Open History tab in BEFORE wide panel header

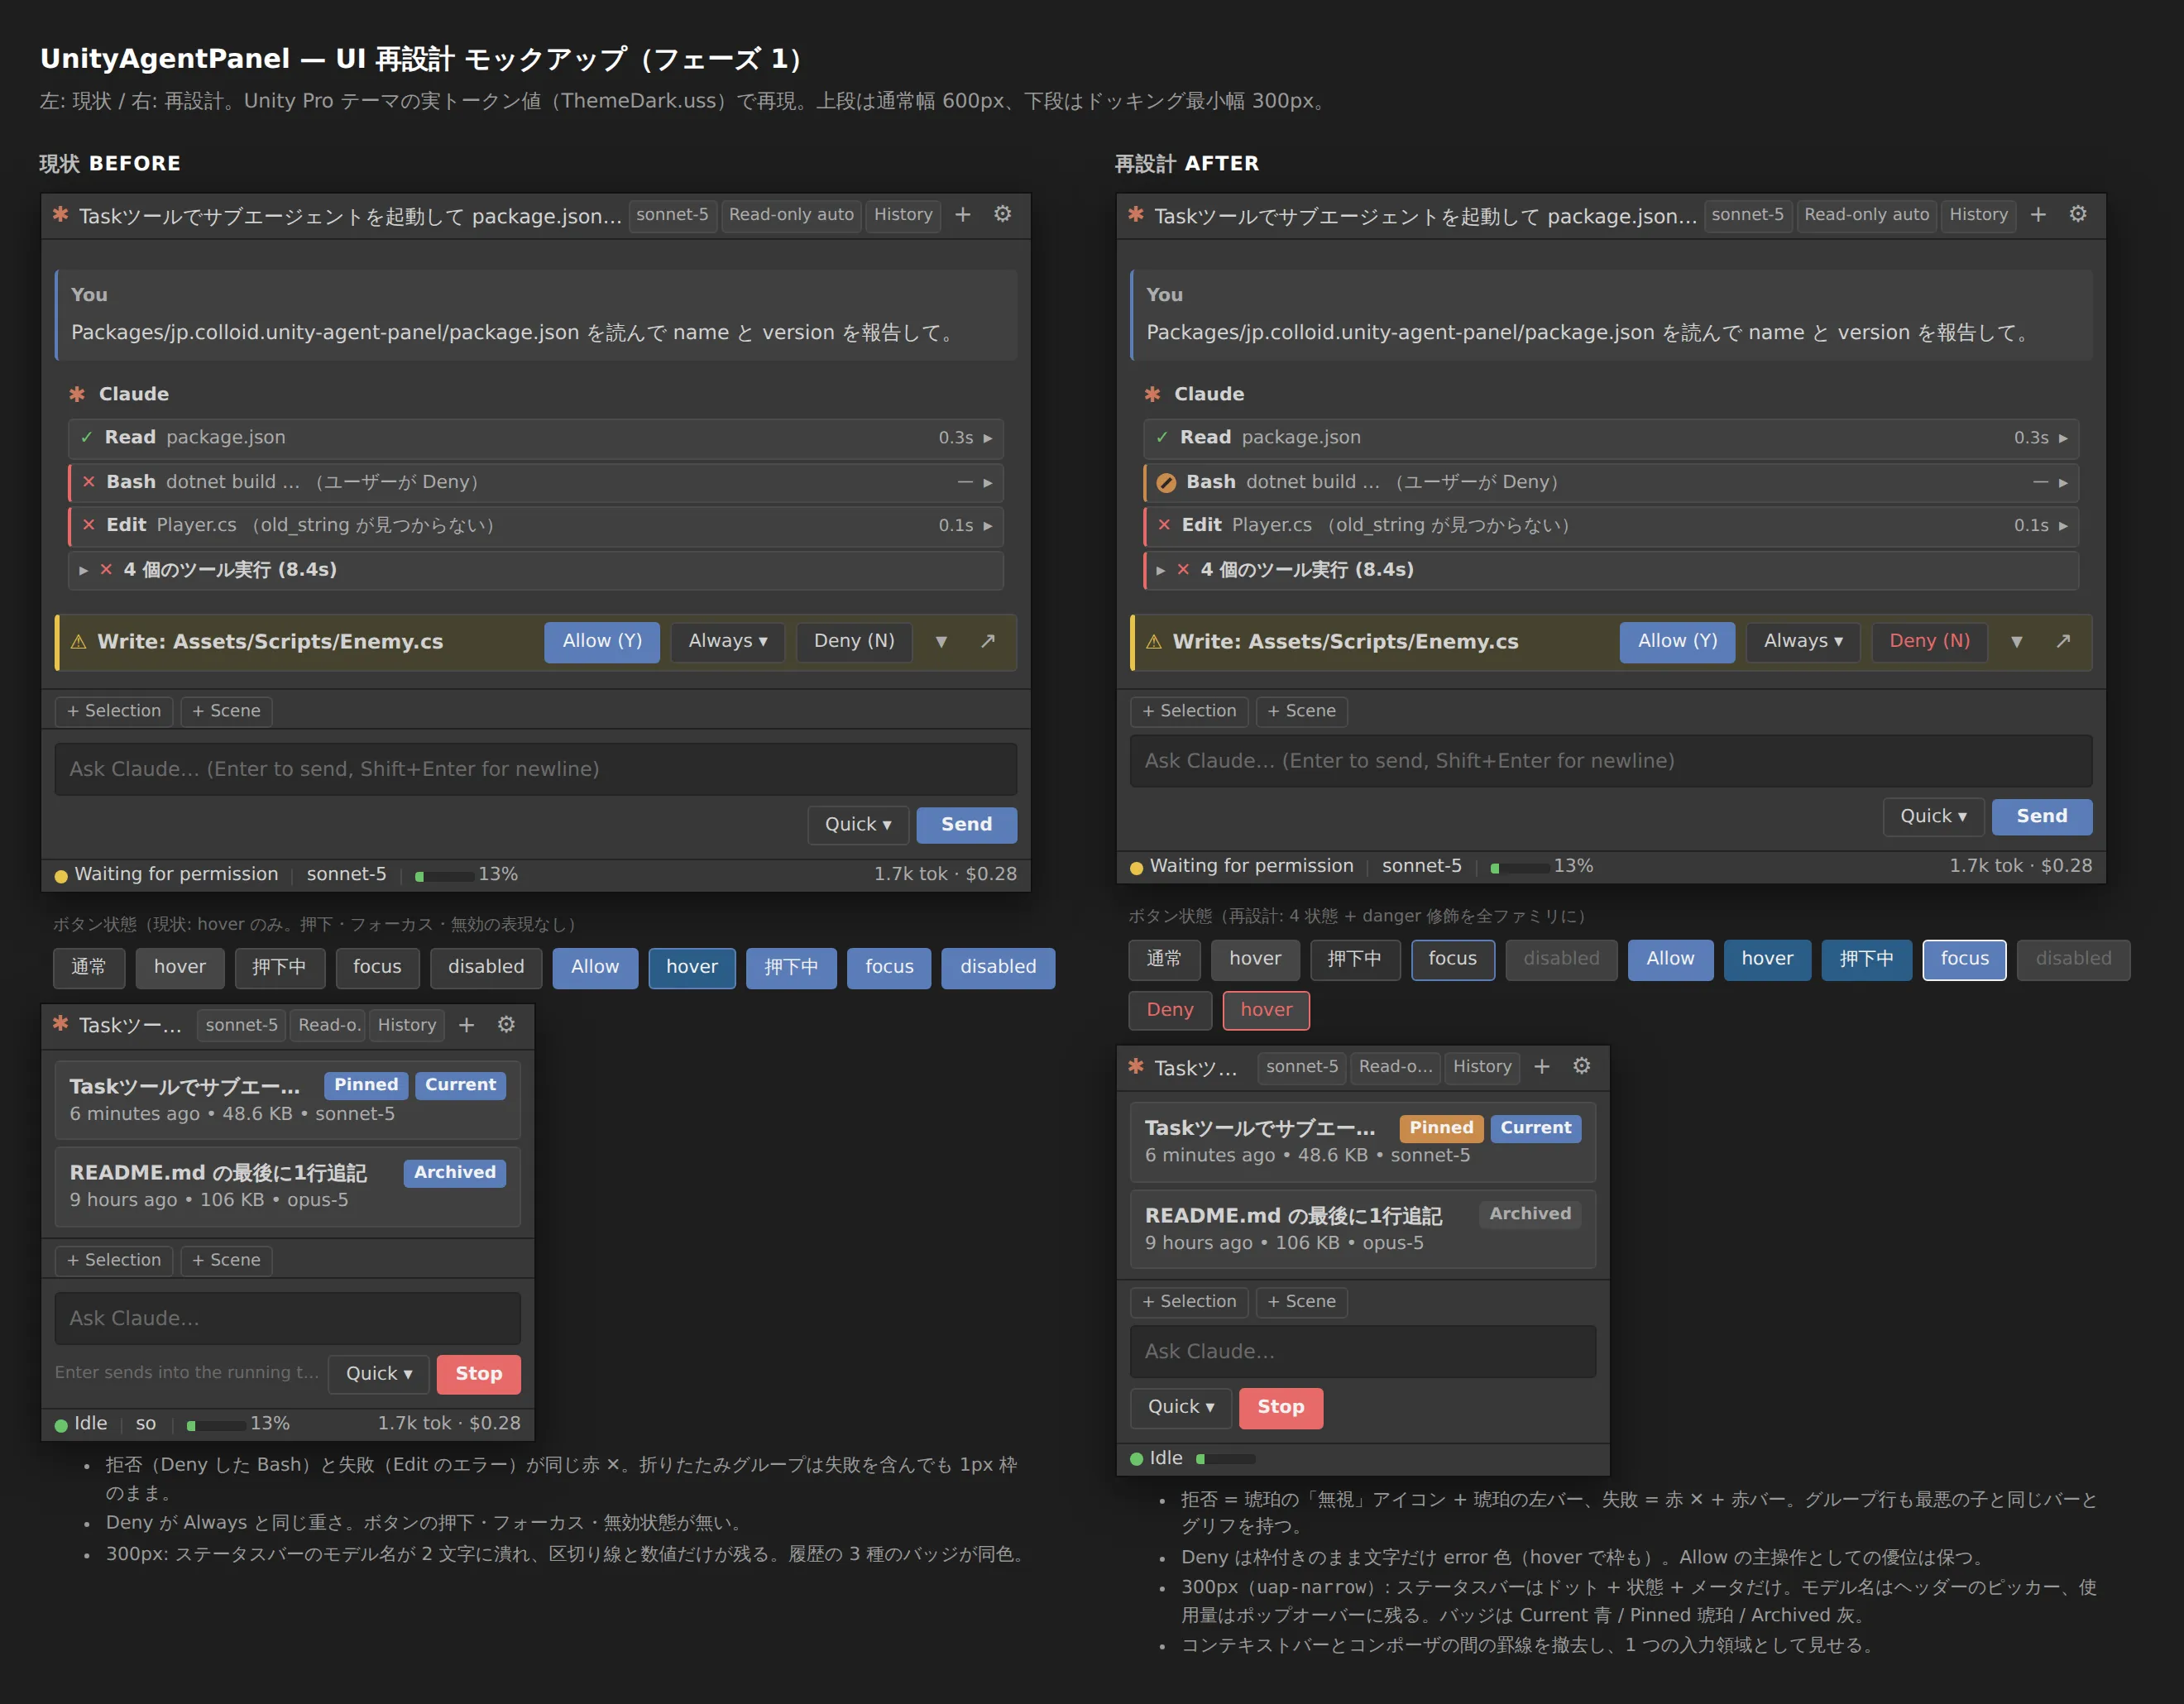[x=903, y=215]
